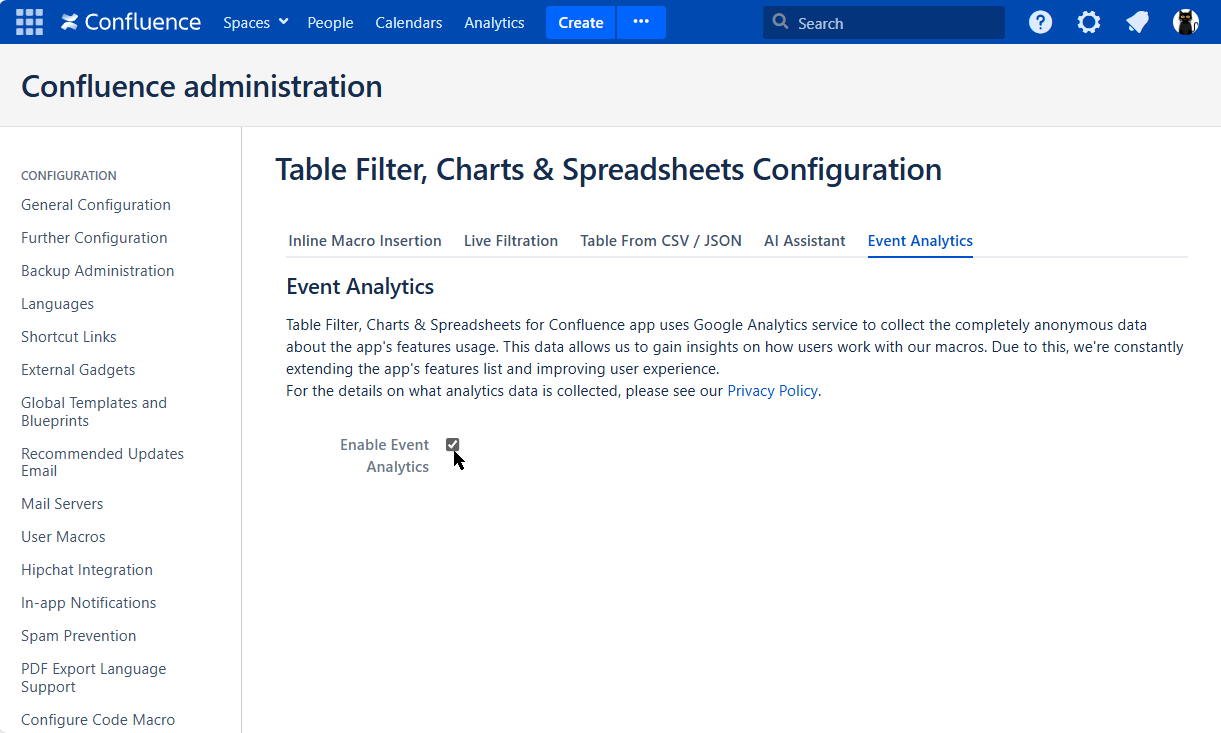Open the app switcher grid icon
This screenshot has height=733, width=1221.
pyautogui.click(x=29, y=22)
